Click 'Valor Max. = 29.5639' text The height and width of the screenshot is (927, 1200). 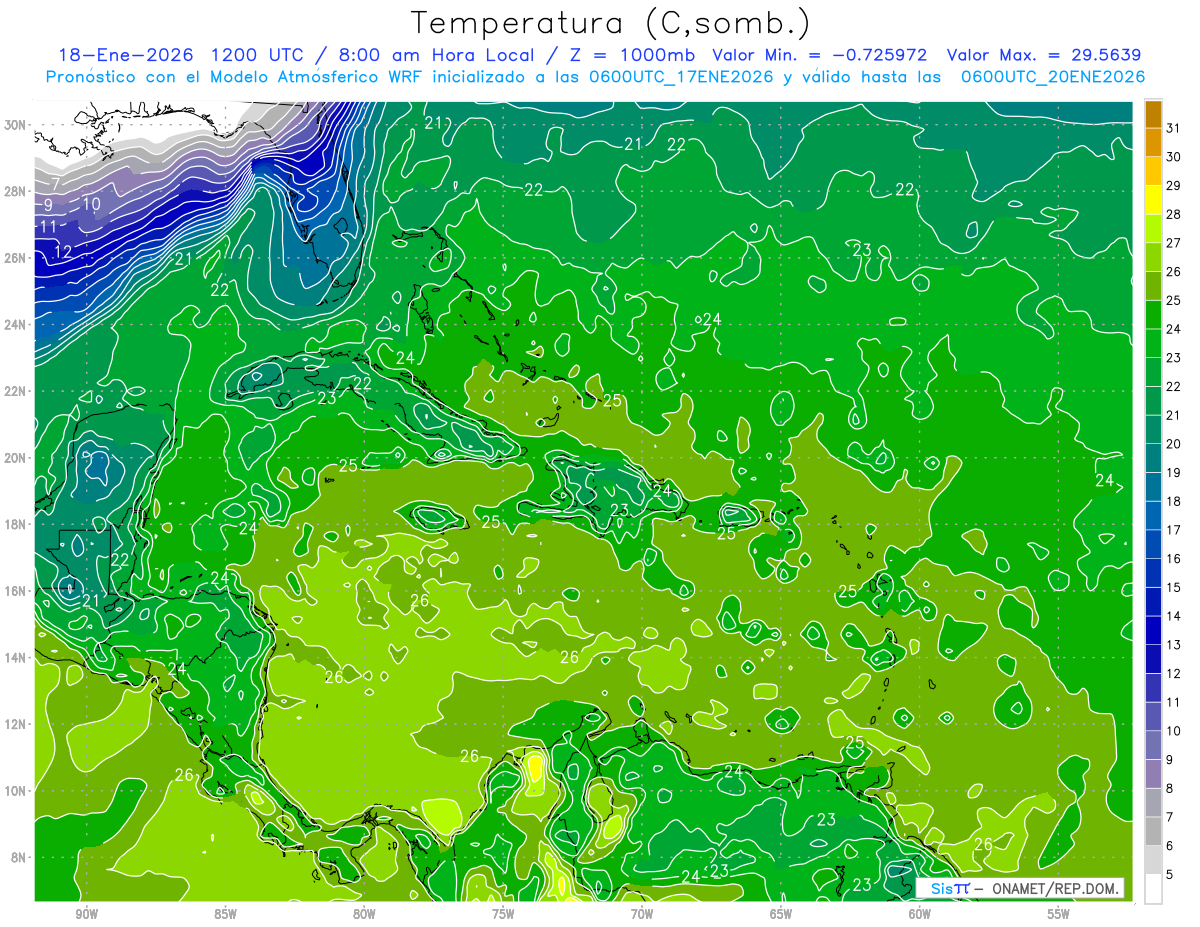(1044, 55)
